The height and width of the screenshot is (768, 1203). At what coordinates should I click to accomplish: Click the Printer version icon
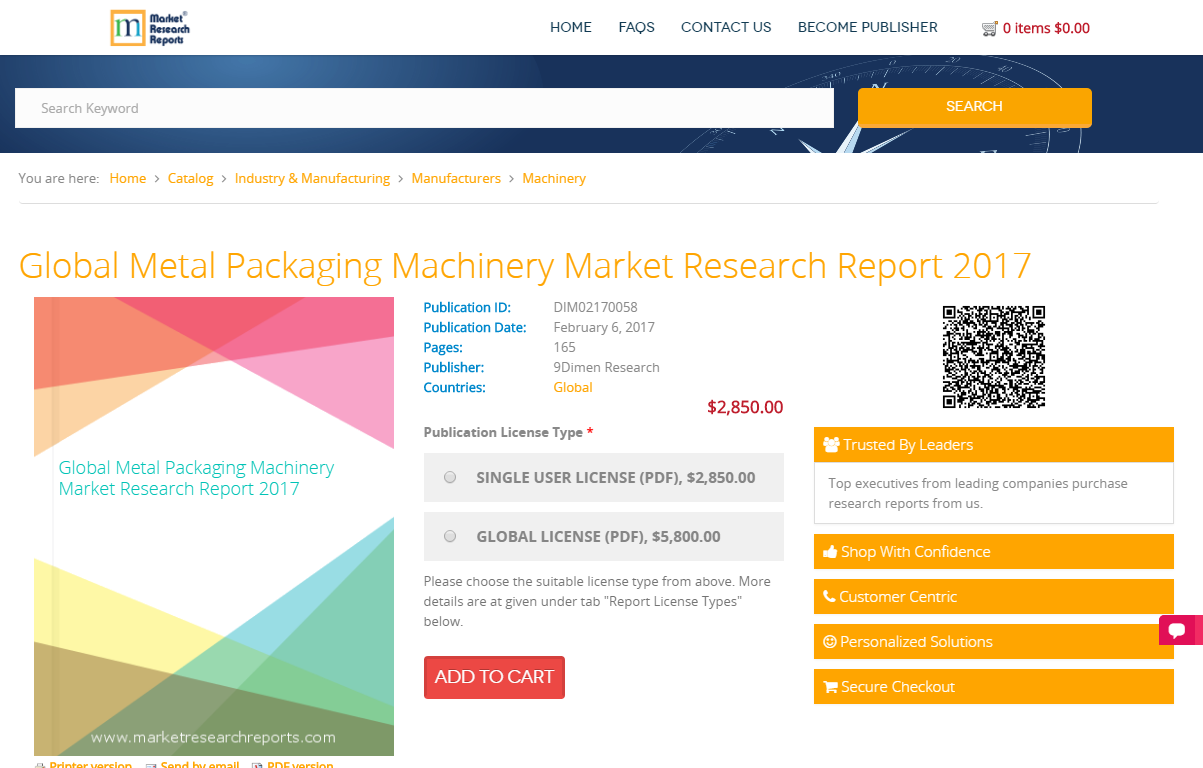(x=40, y=764)
